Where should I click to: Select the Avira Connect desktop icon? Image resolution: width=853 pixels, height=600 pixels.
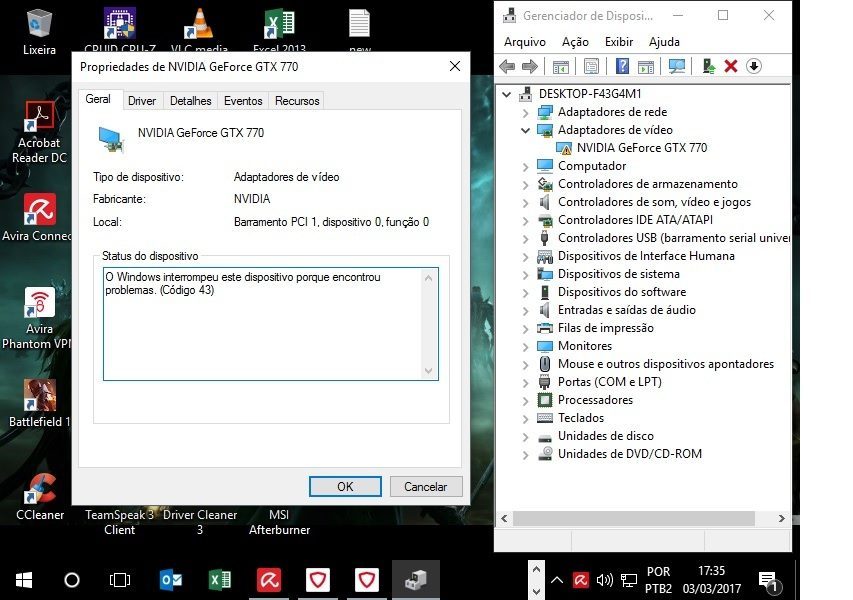point(37,217)
